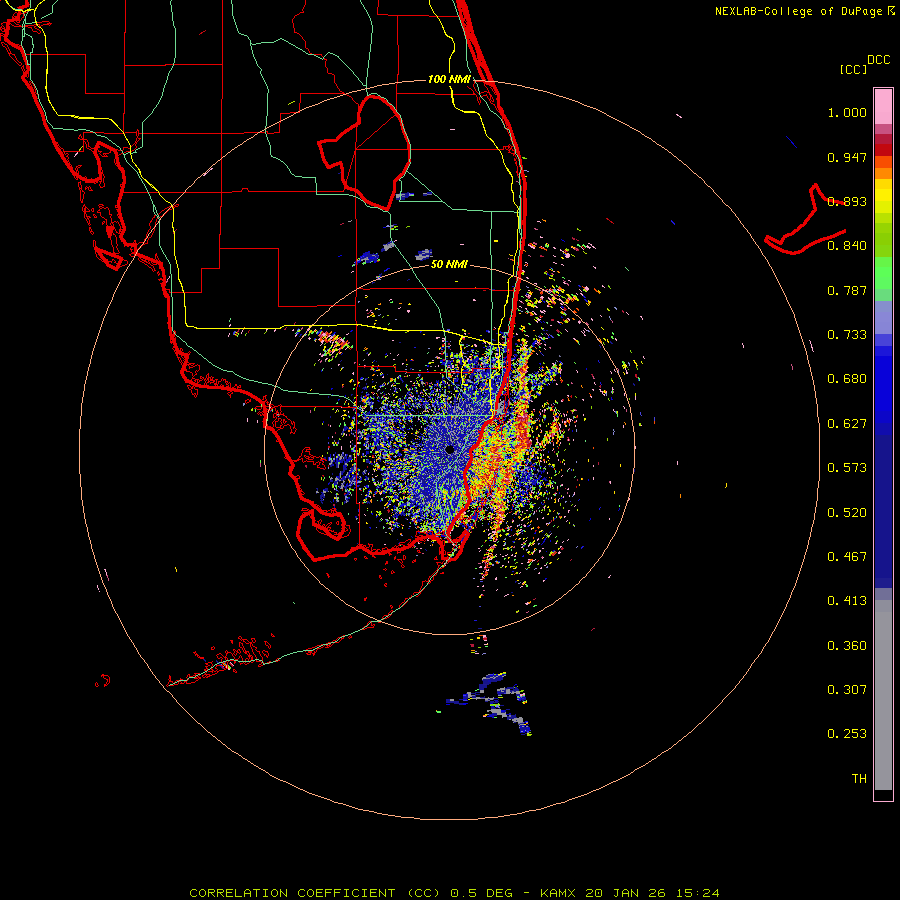Click the 0.520 scale label

[847, 513]
